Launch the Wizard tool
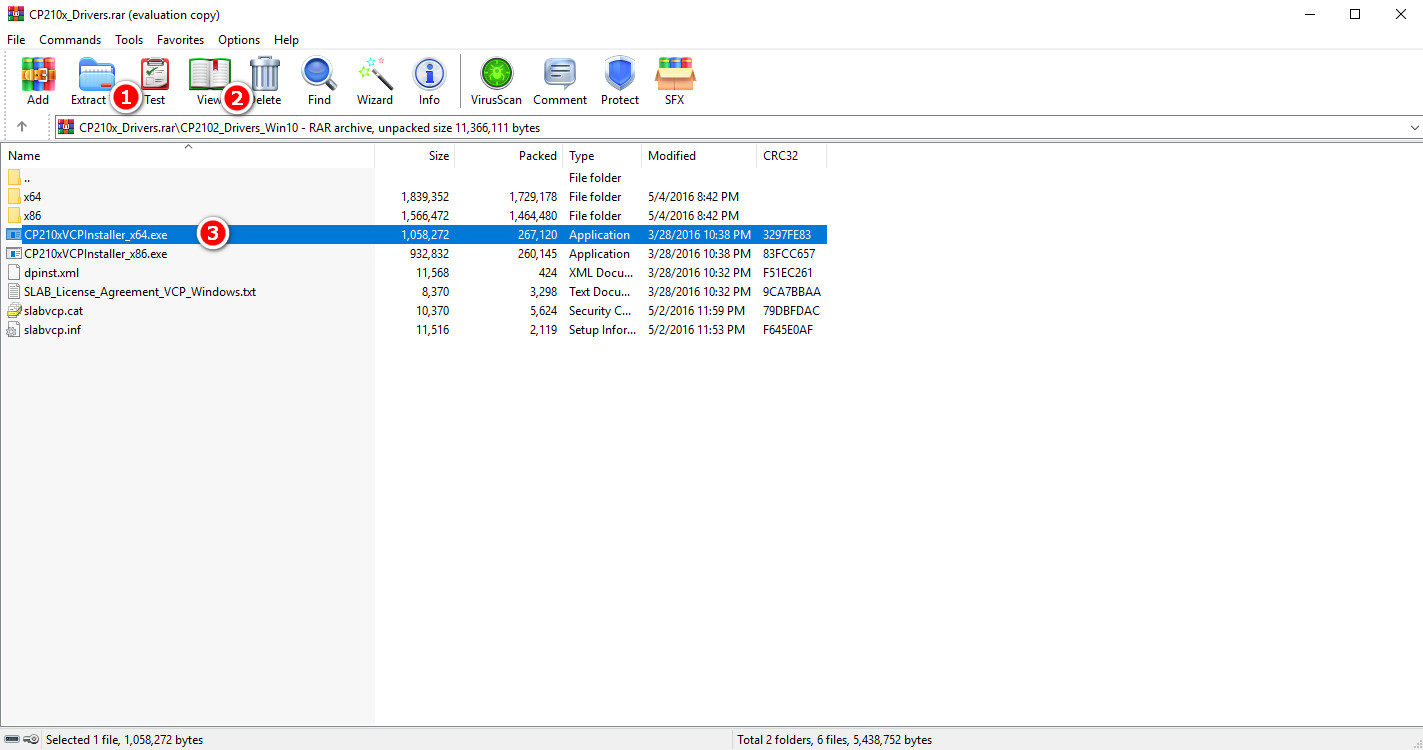The width and height of the screenshot is (1423, 750). 375,80
